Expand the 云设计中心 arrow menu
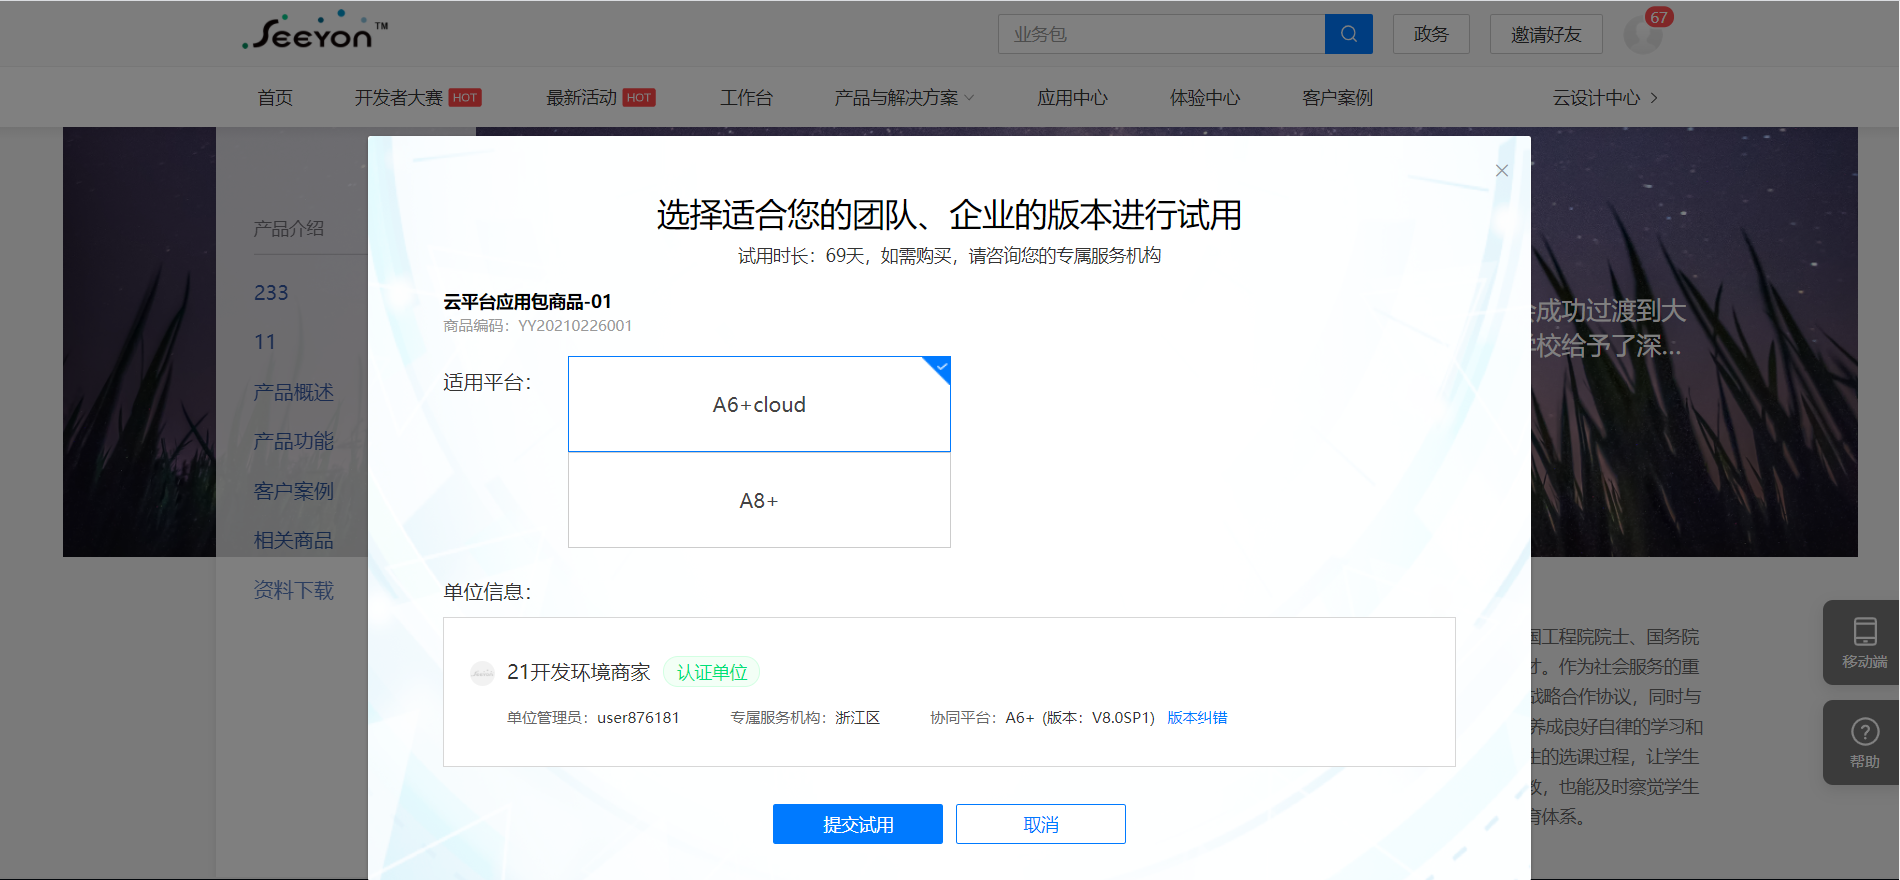 coord(1606,98)
